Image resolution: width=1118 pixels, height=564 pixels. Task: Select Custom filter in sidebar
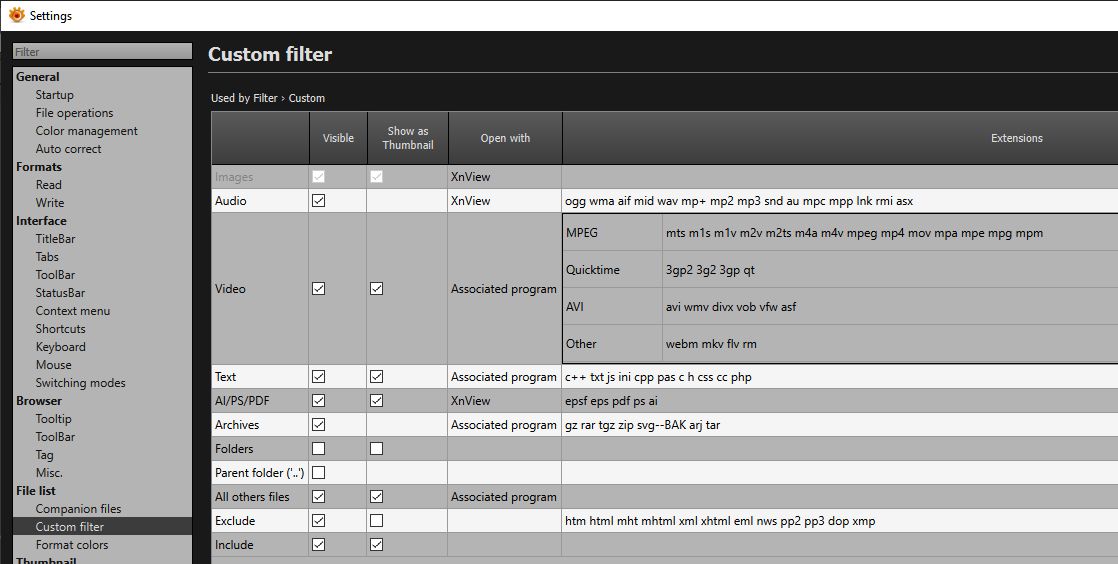[103, 526]
